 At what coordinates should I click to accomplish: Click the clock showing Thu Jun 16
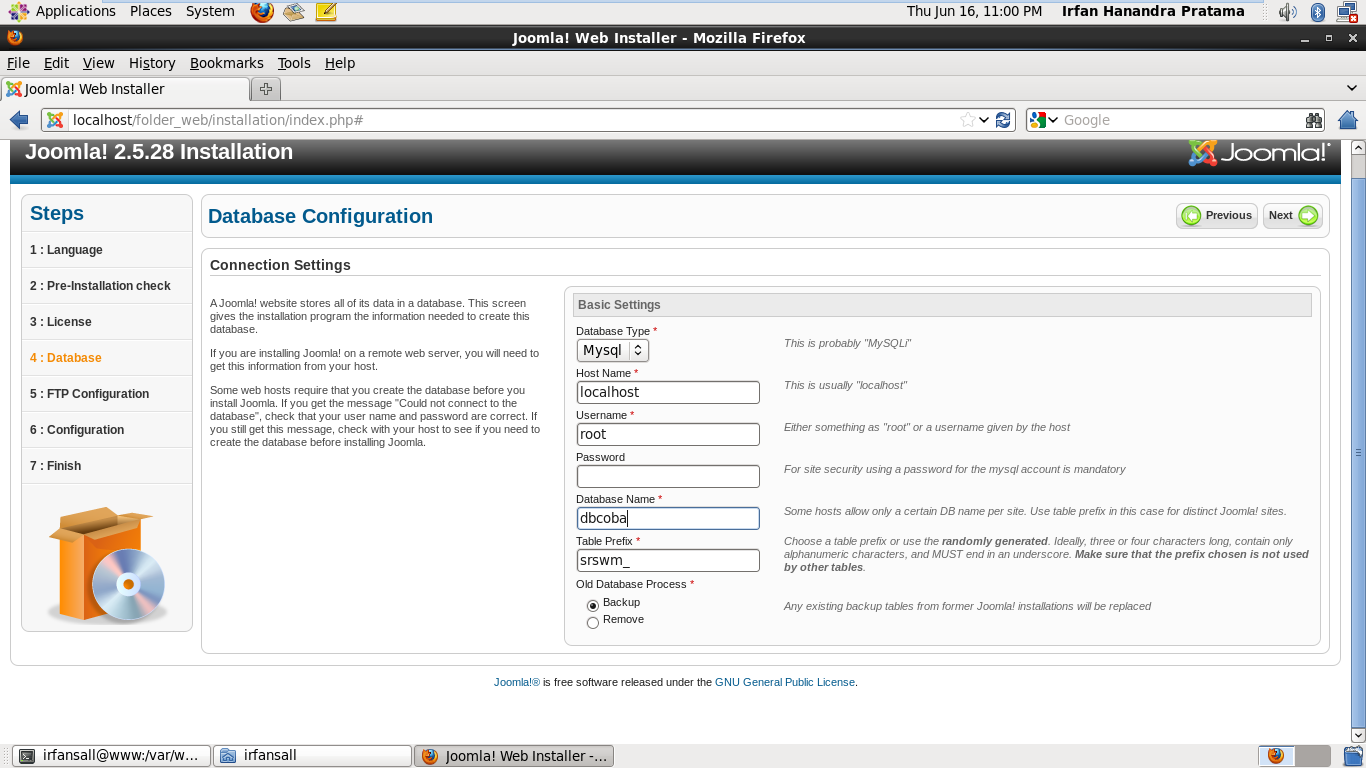point(974,12)
